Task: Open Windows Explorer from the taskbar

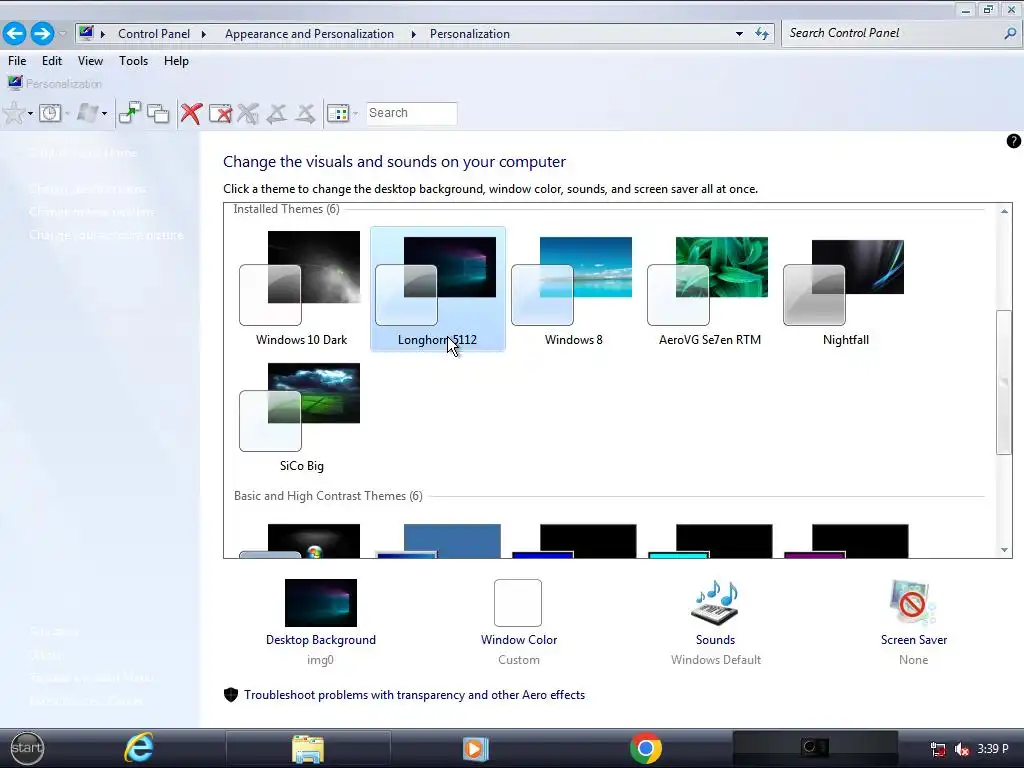Action: pos(308,748)
